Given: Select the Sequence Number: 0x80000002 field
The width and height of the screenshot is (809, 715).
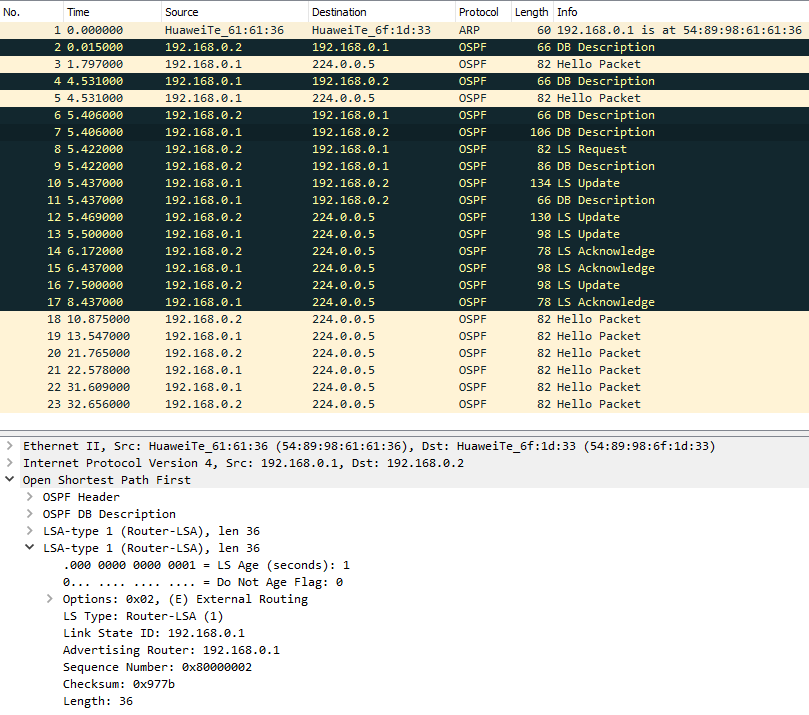Looking at the screenshot, I should click(x=157, y=667).
